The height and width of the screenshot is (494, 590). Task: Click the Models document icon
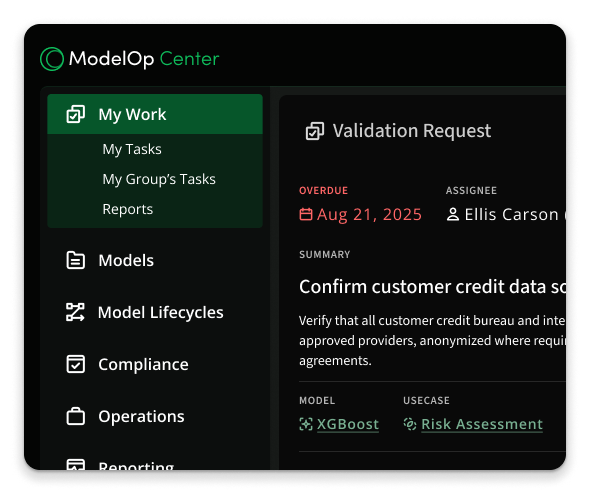pos(76,260)
